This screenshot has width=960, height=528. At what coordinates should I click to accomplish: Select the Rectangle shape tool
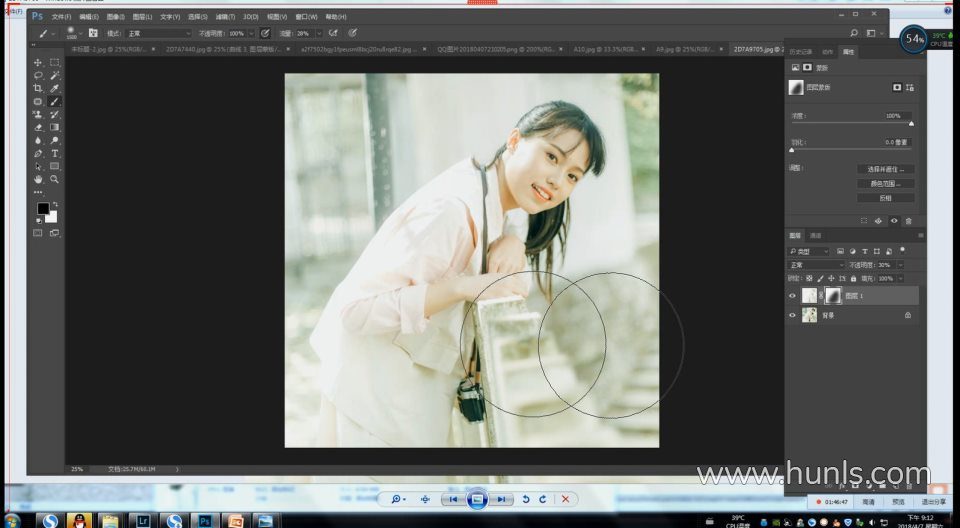click(x=54, y=166)
